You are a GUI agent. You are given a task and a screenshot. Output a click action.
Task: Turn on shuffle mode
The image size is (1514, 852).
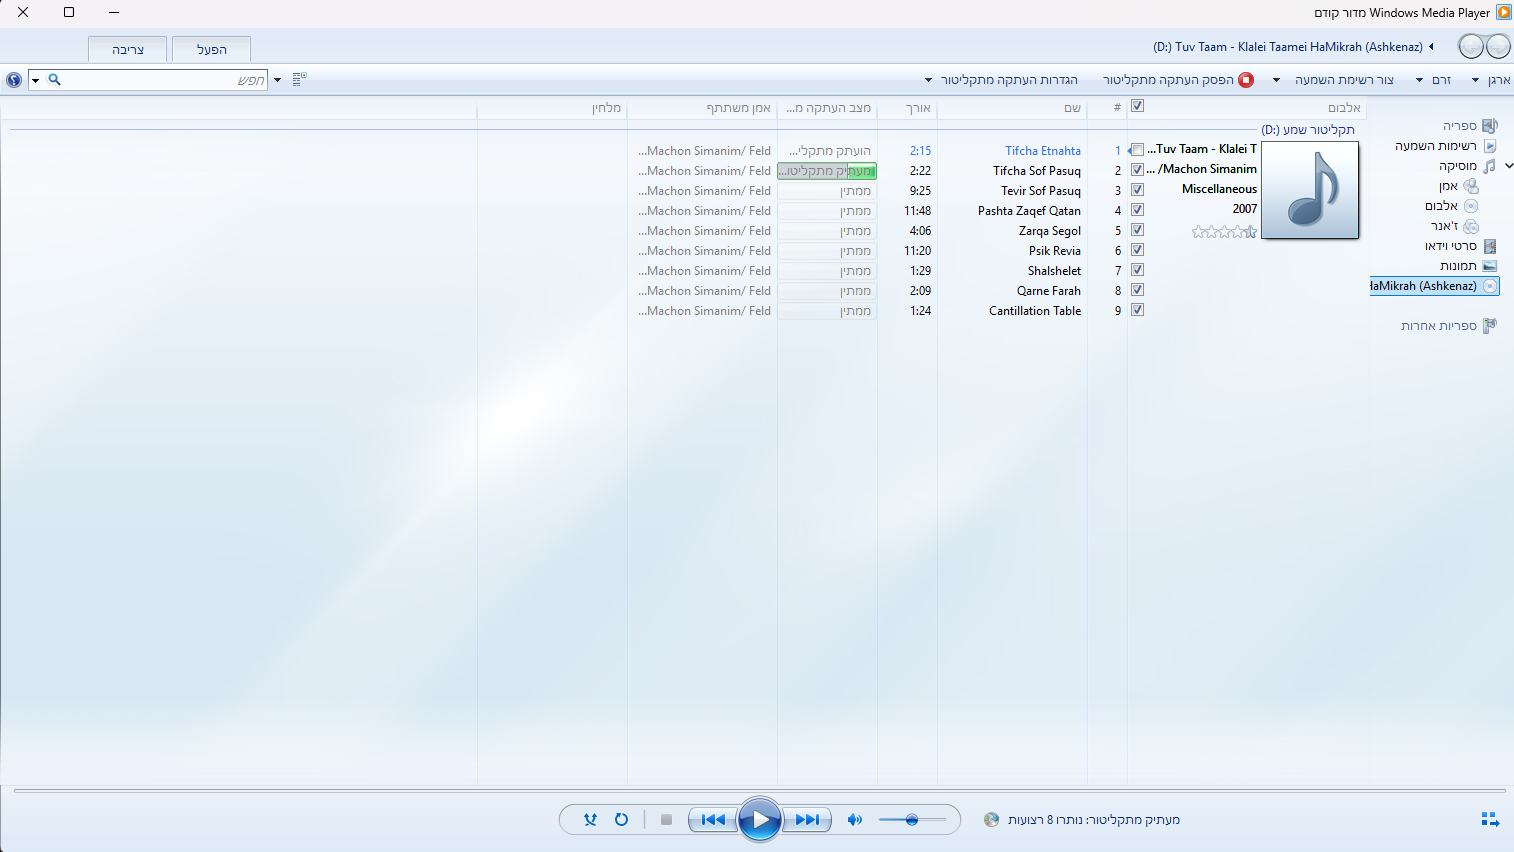(590, 820)
